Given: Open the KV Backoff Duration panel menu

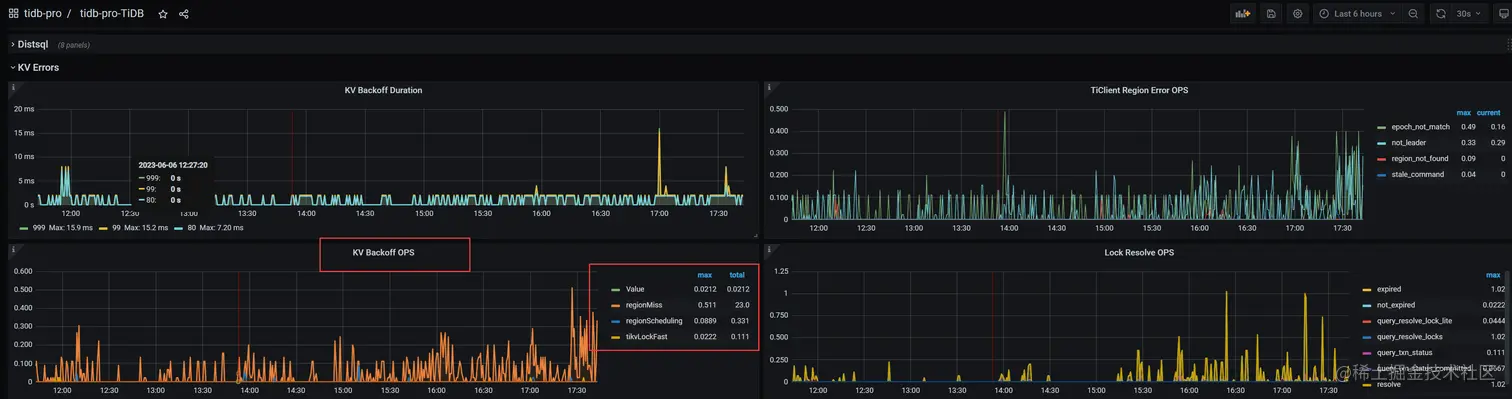Looking at the screenshot, I should [x=383, y=90].
